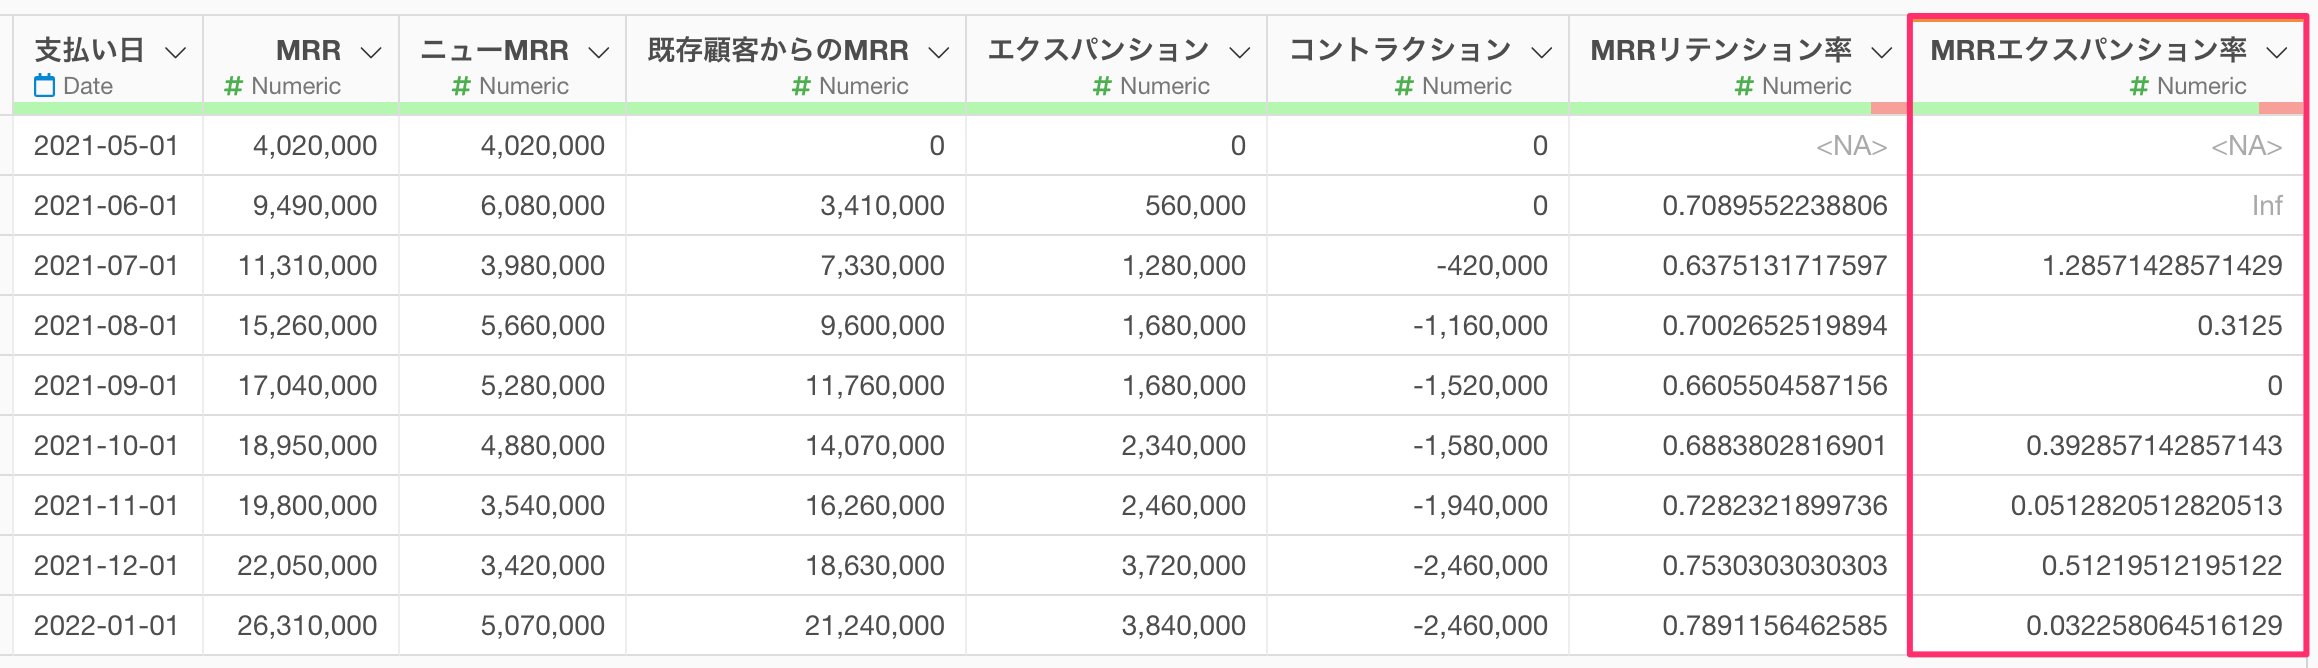Open the 支払い日 column dropdown menu
Image resolution: width=2318 pixels, height=668 pixels.
tap(175, 52)
